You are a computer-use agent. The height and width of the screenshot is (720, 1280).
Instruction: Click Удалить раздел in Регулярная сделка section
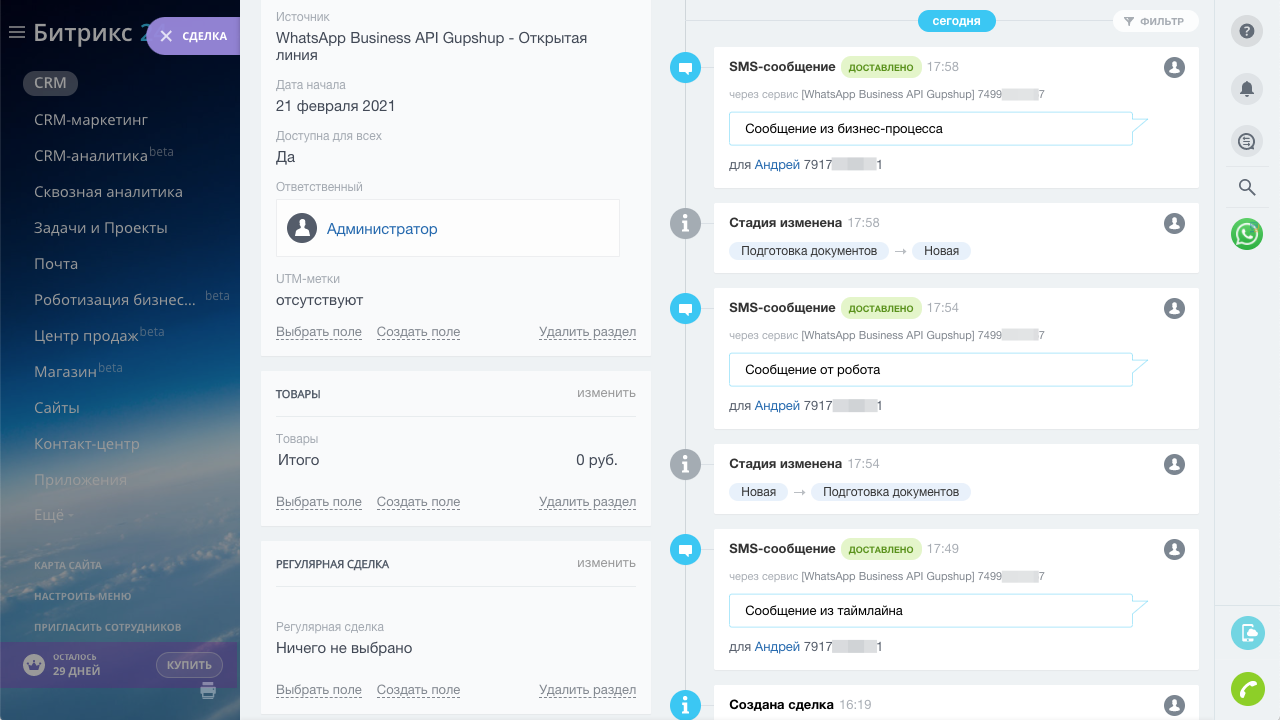587,690
